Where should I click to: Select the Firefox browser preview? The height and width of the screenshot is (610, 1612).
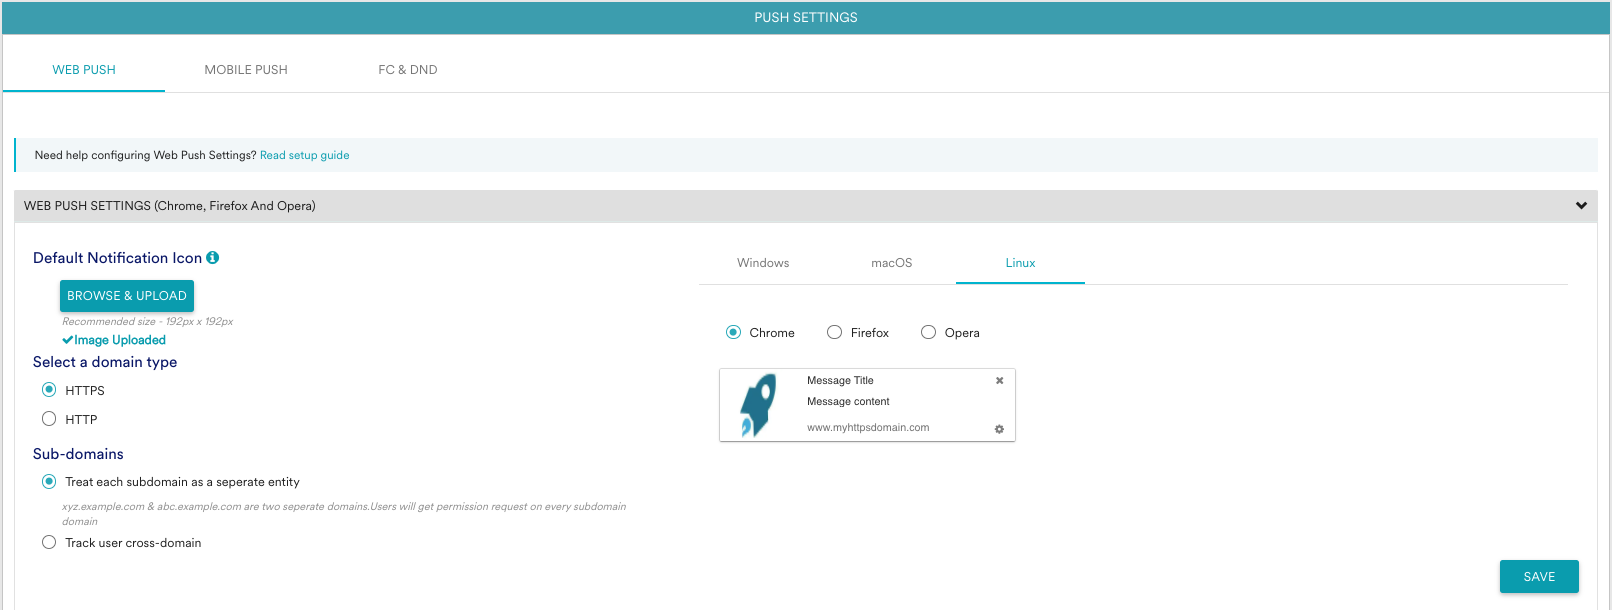point(835,333)
